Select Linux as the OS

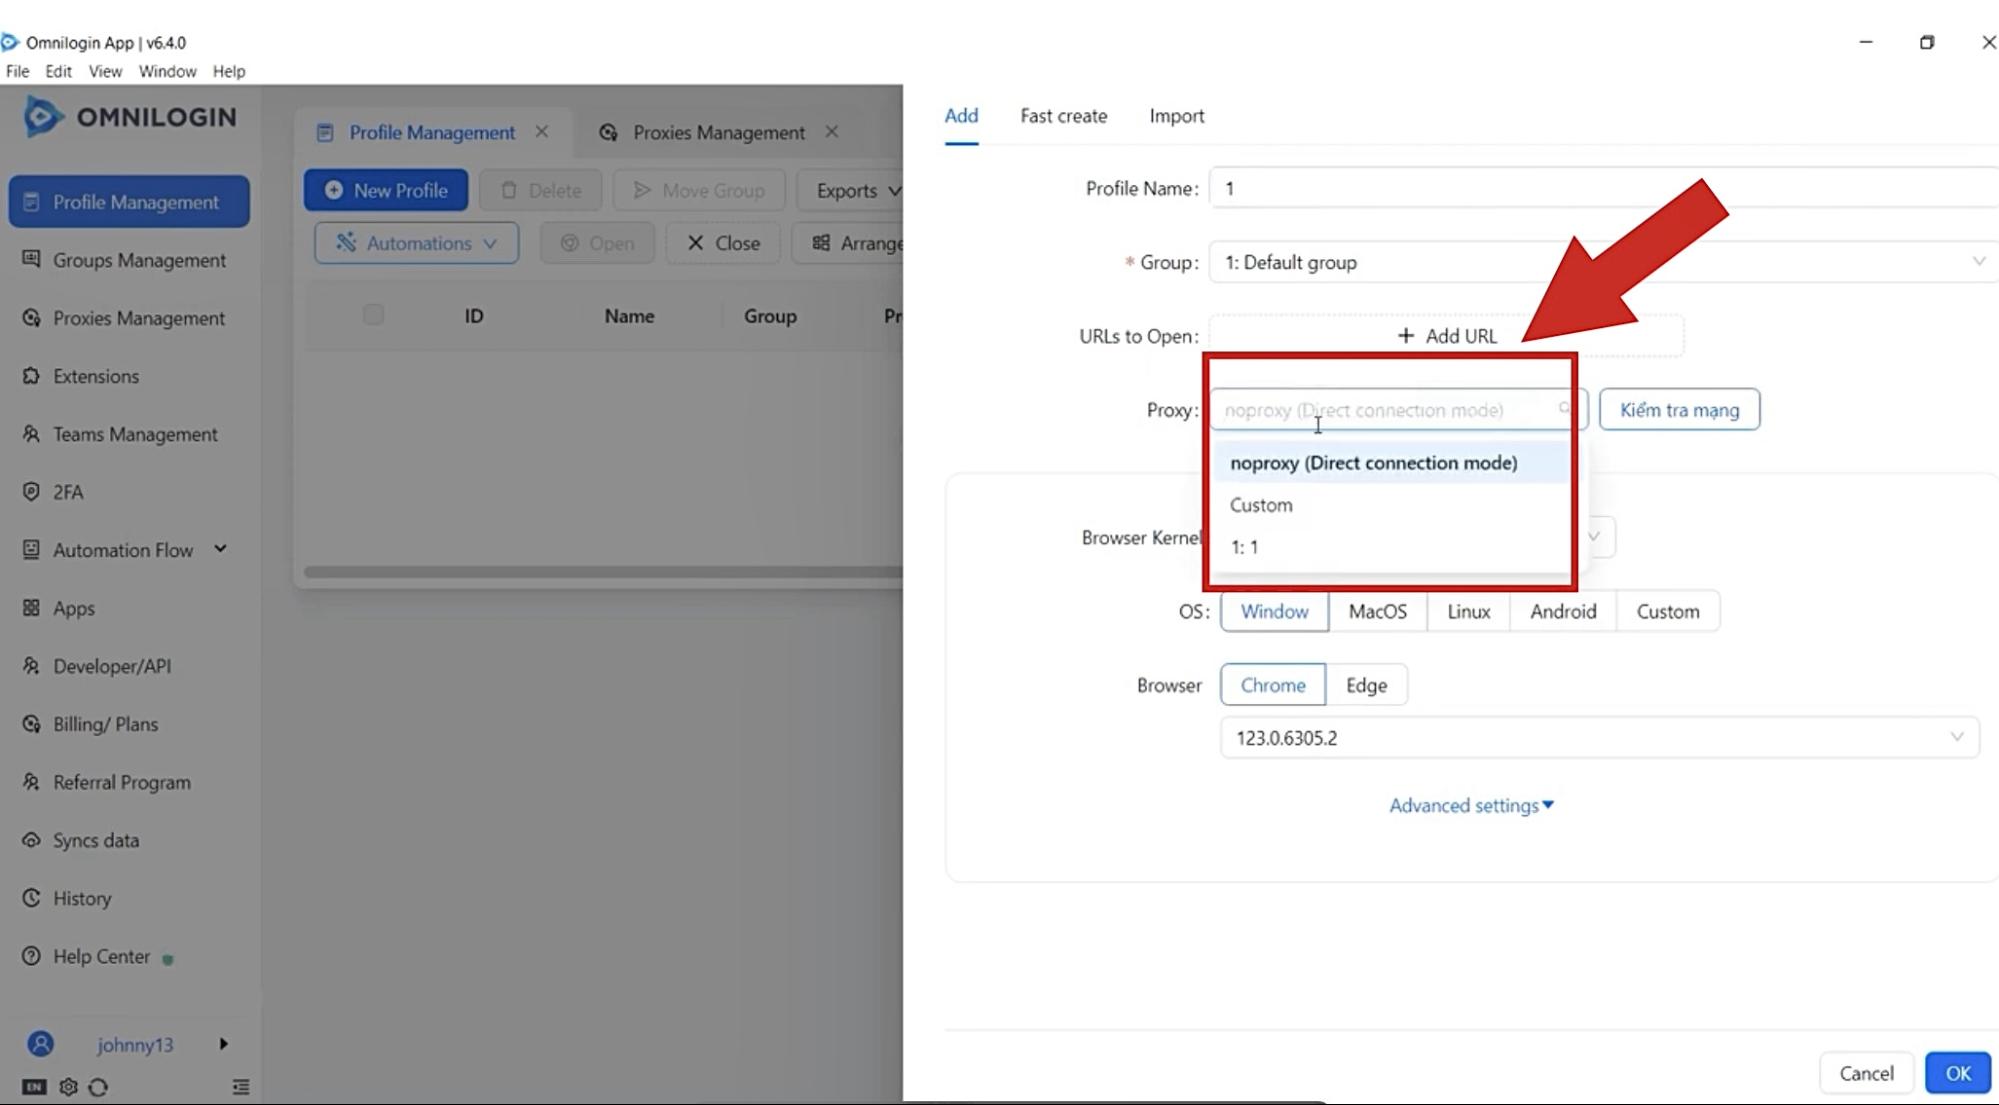tap(1468, 611)
